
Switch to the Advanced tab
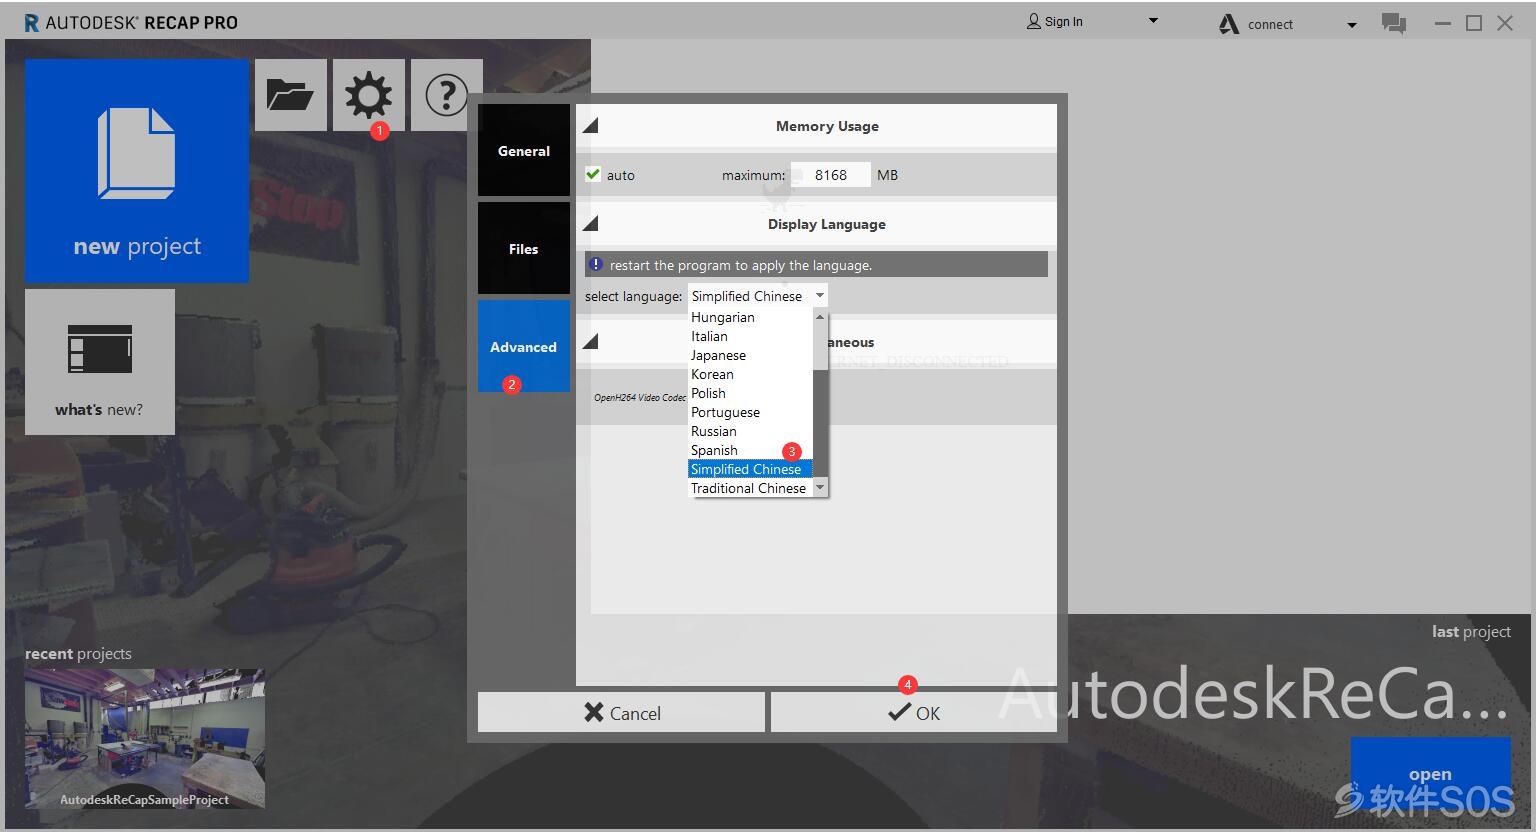524,347
